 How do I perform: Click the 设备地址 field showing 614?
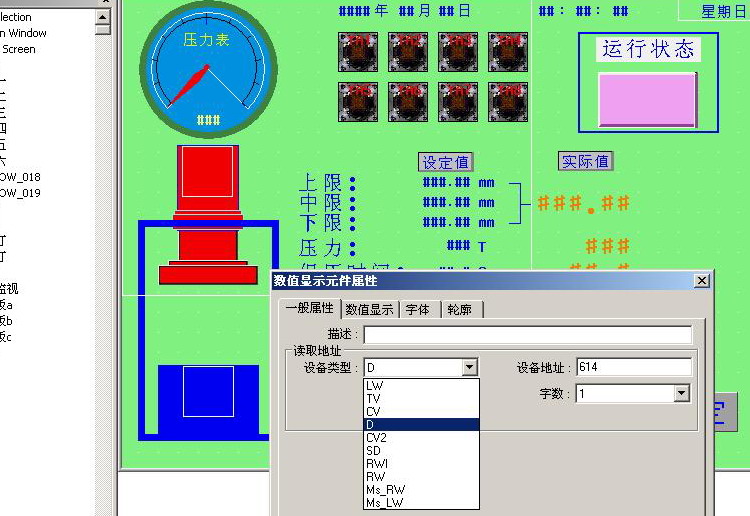pyautogui.click(x=633, y=367)
